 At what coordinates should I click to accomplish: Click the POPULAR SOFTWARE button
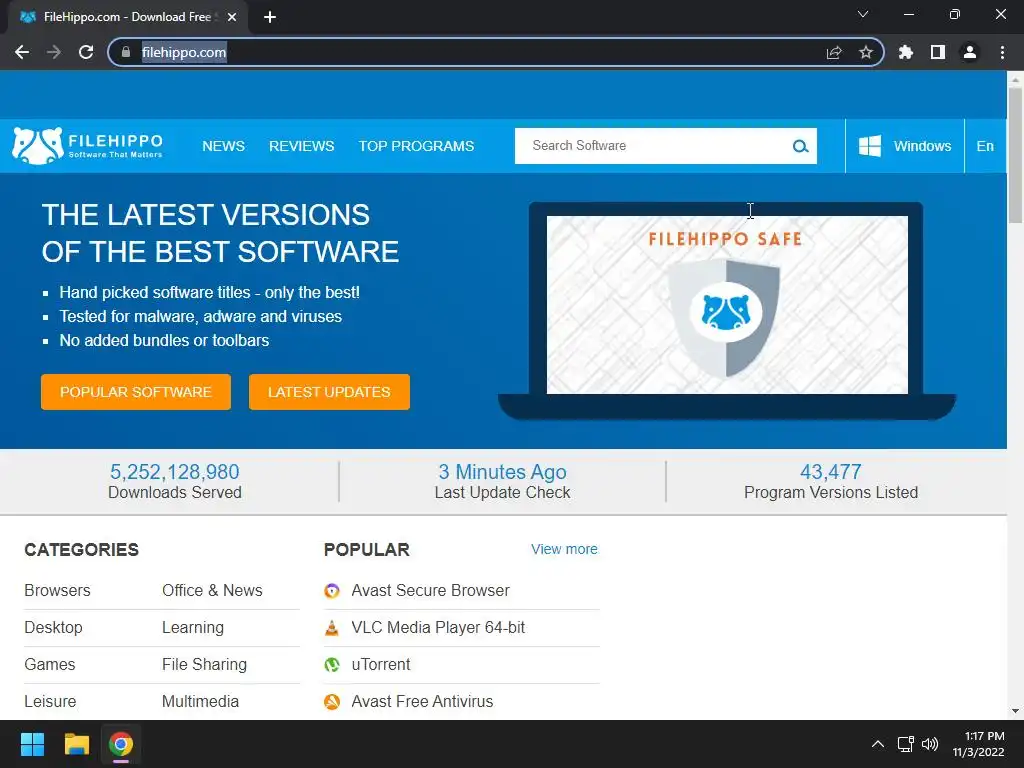(x=136, y=392)
